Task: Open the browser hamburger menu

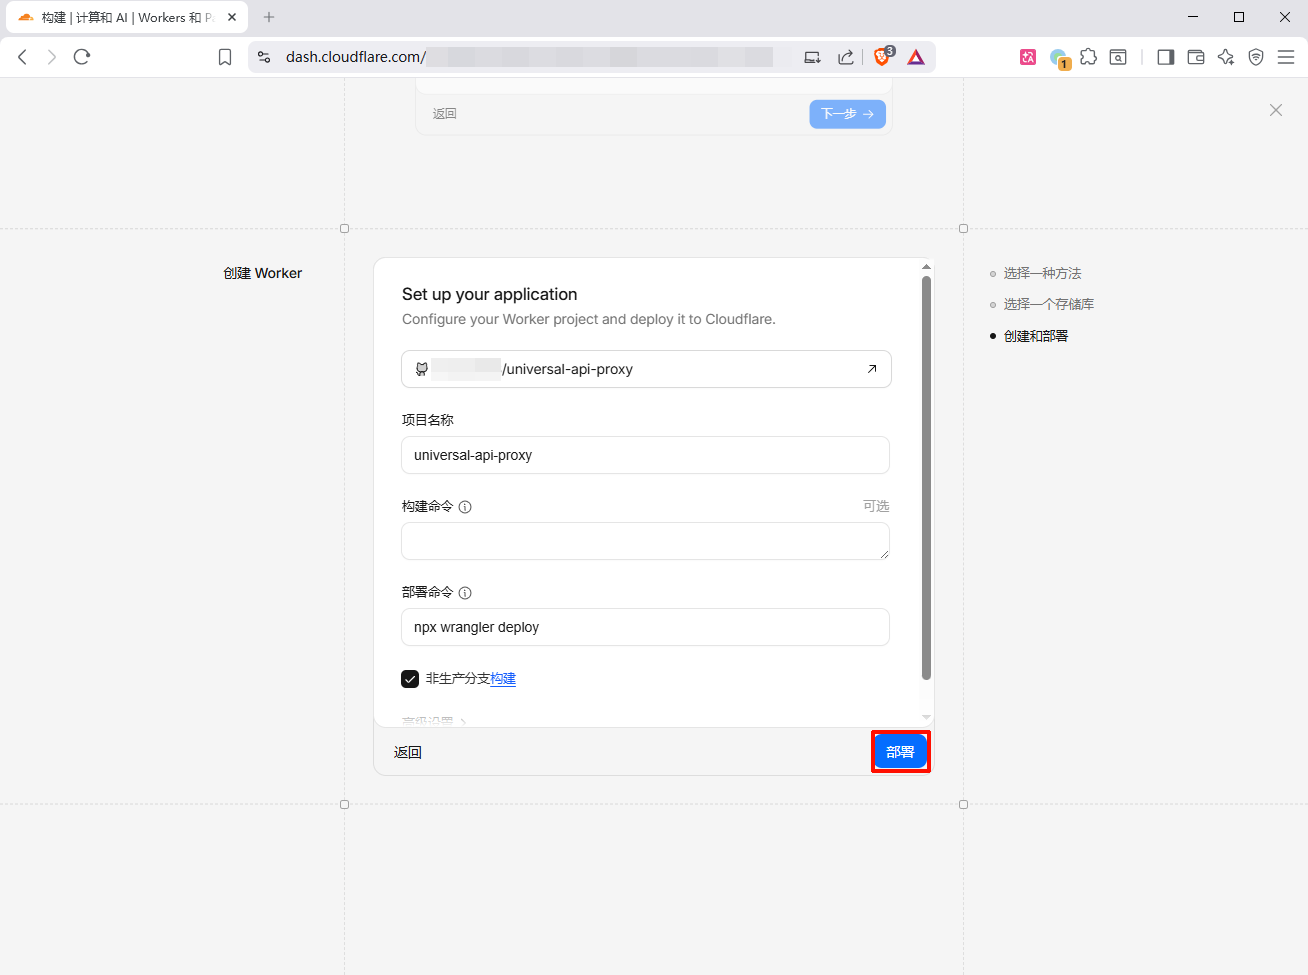Action: coord(1286,57)
